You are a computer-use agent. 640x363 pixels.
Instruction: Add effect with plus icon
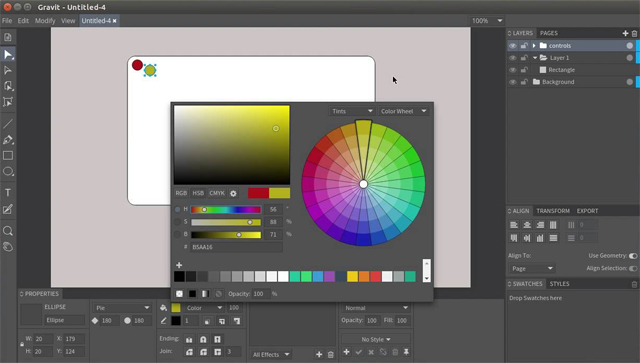(319, 354)
